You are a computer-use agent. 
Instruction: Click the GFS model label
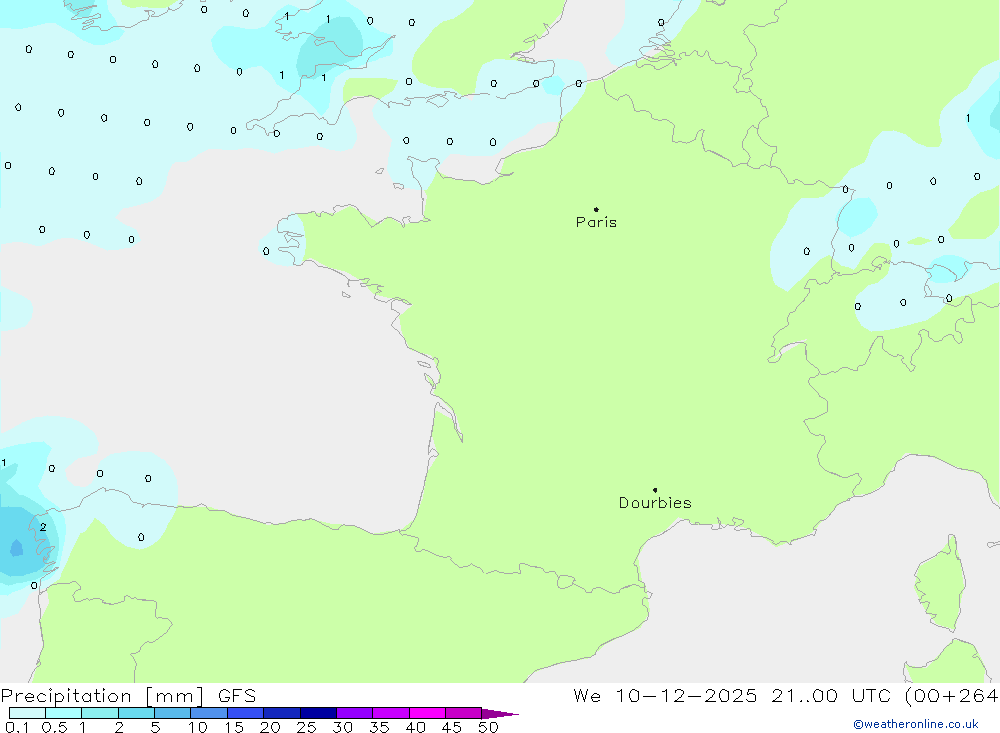pos(237,696)
